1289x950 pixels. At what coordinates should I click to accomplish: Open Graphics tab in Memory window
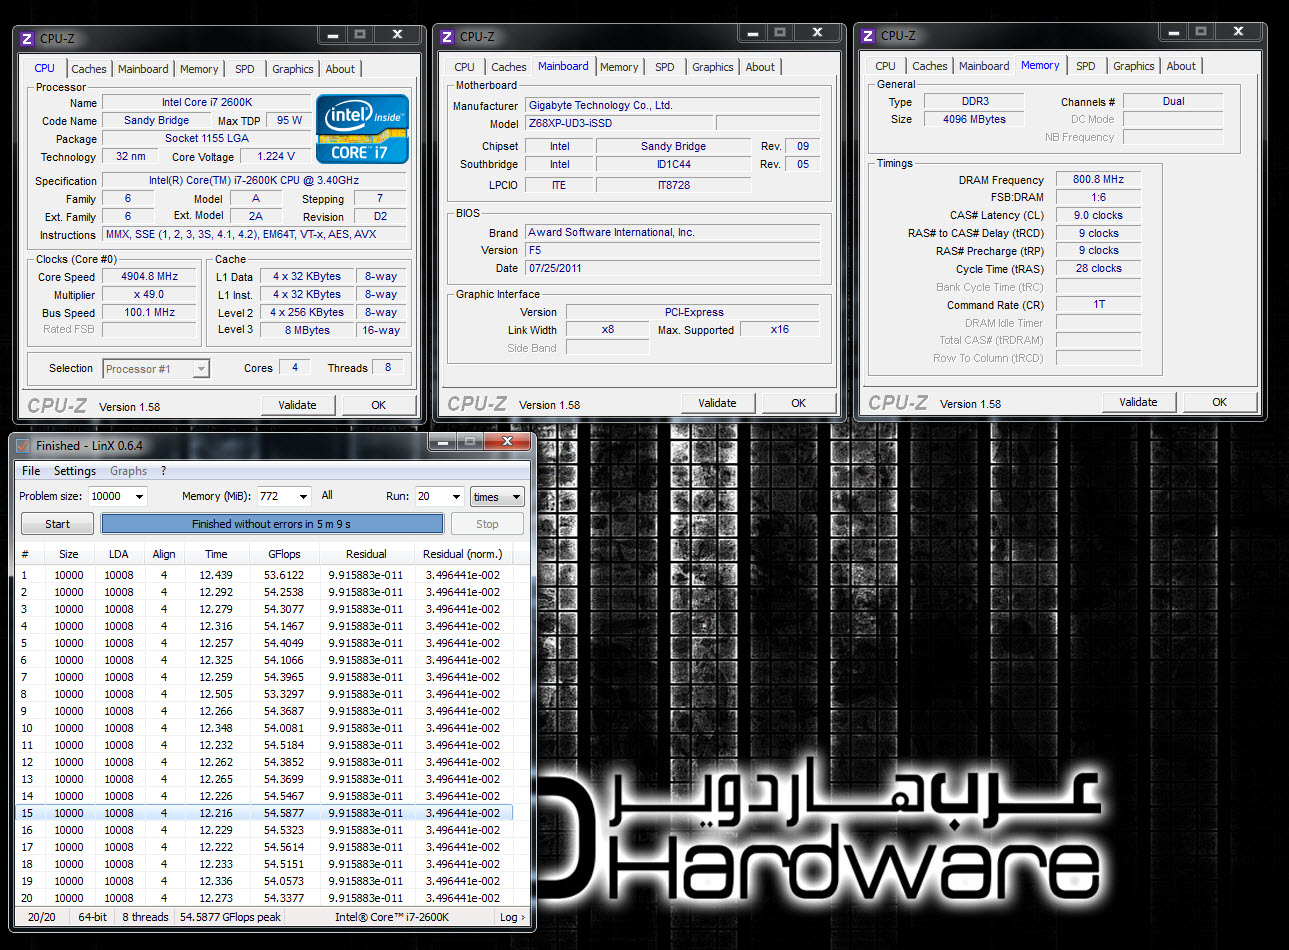click(x=1134, y=66)
